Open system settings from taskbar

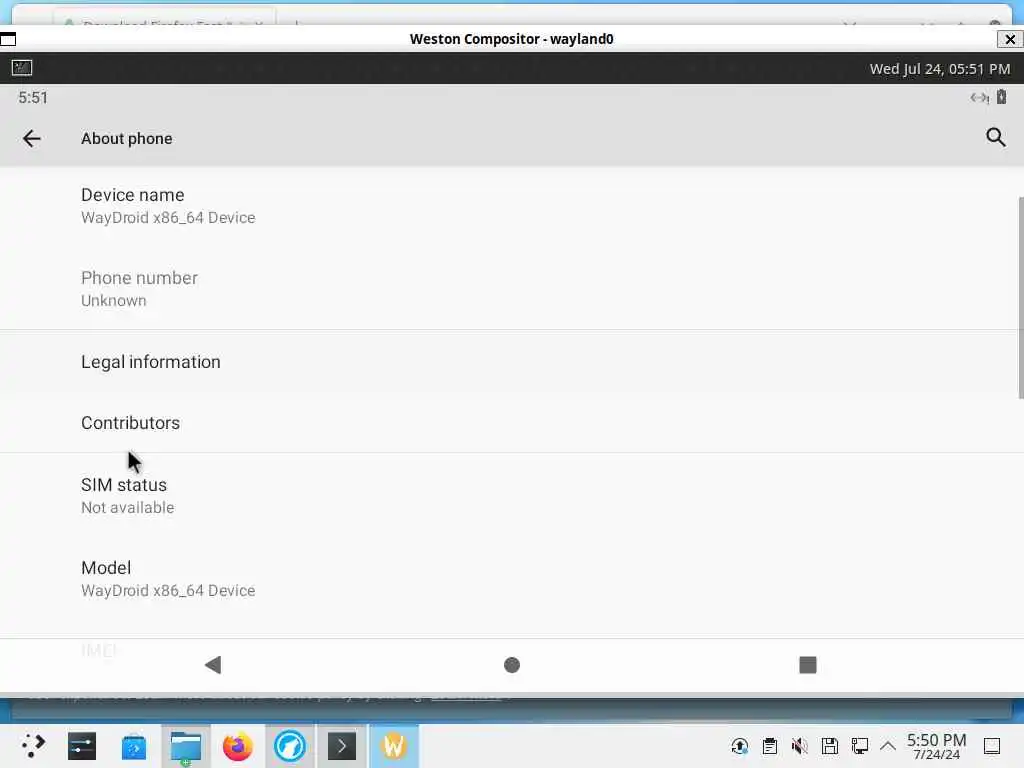pos(82,746)
